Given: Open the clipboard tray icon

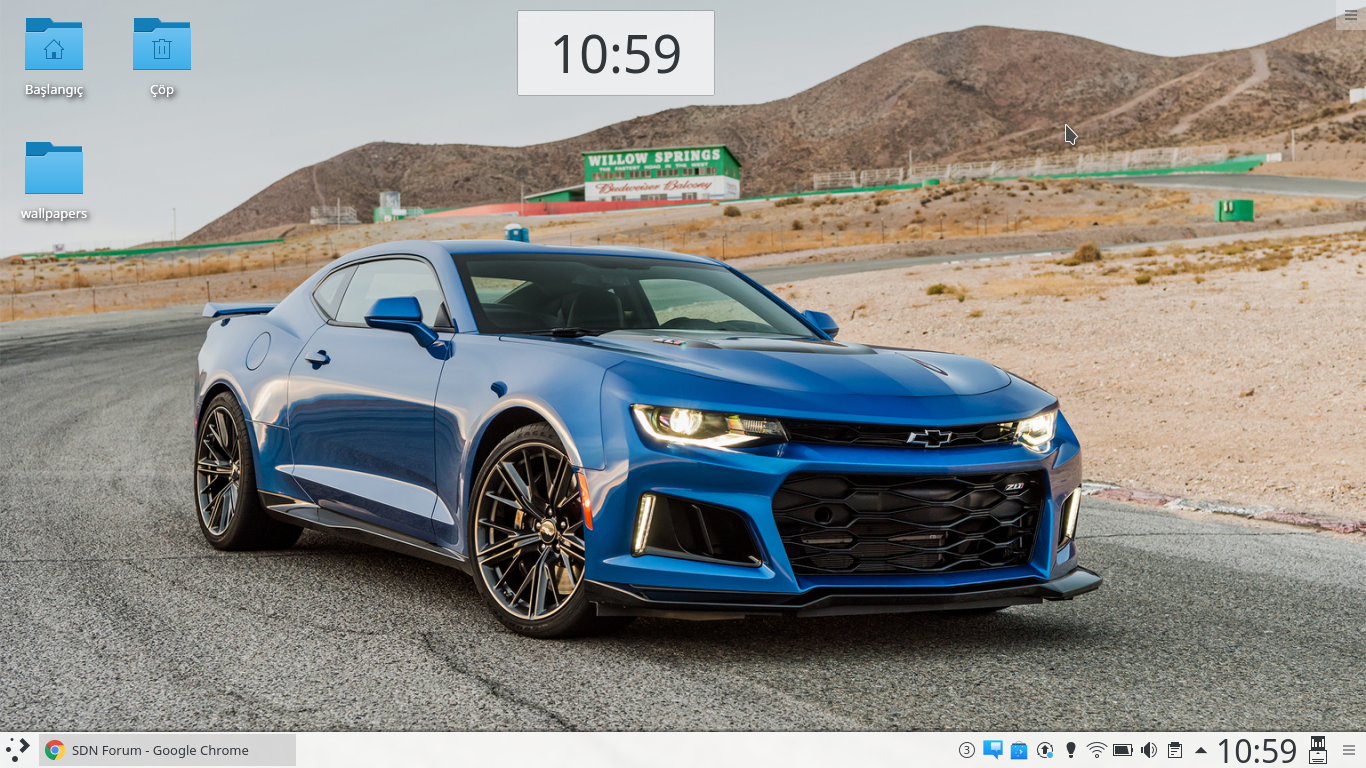Looking at the screenshot, I should tap(1175, 750).
